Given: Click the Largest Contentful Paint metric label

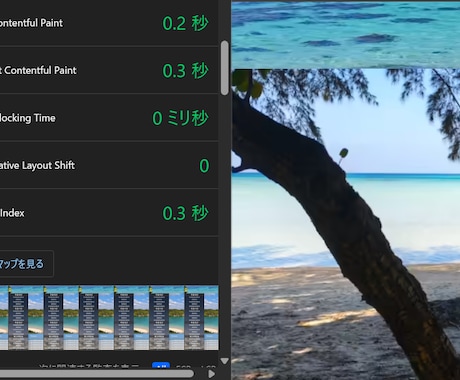Looking at the screenshot, I should [38, 70].
